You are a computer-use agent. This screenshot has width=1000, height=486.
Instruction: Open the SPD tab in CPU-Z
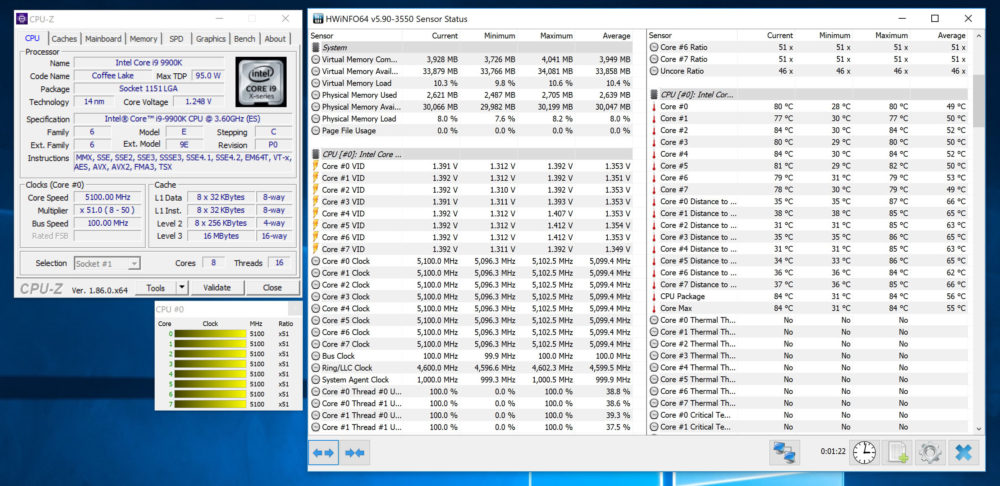(176, 39)
